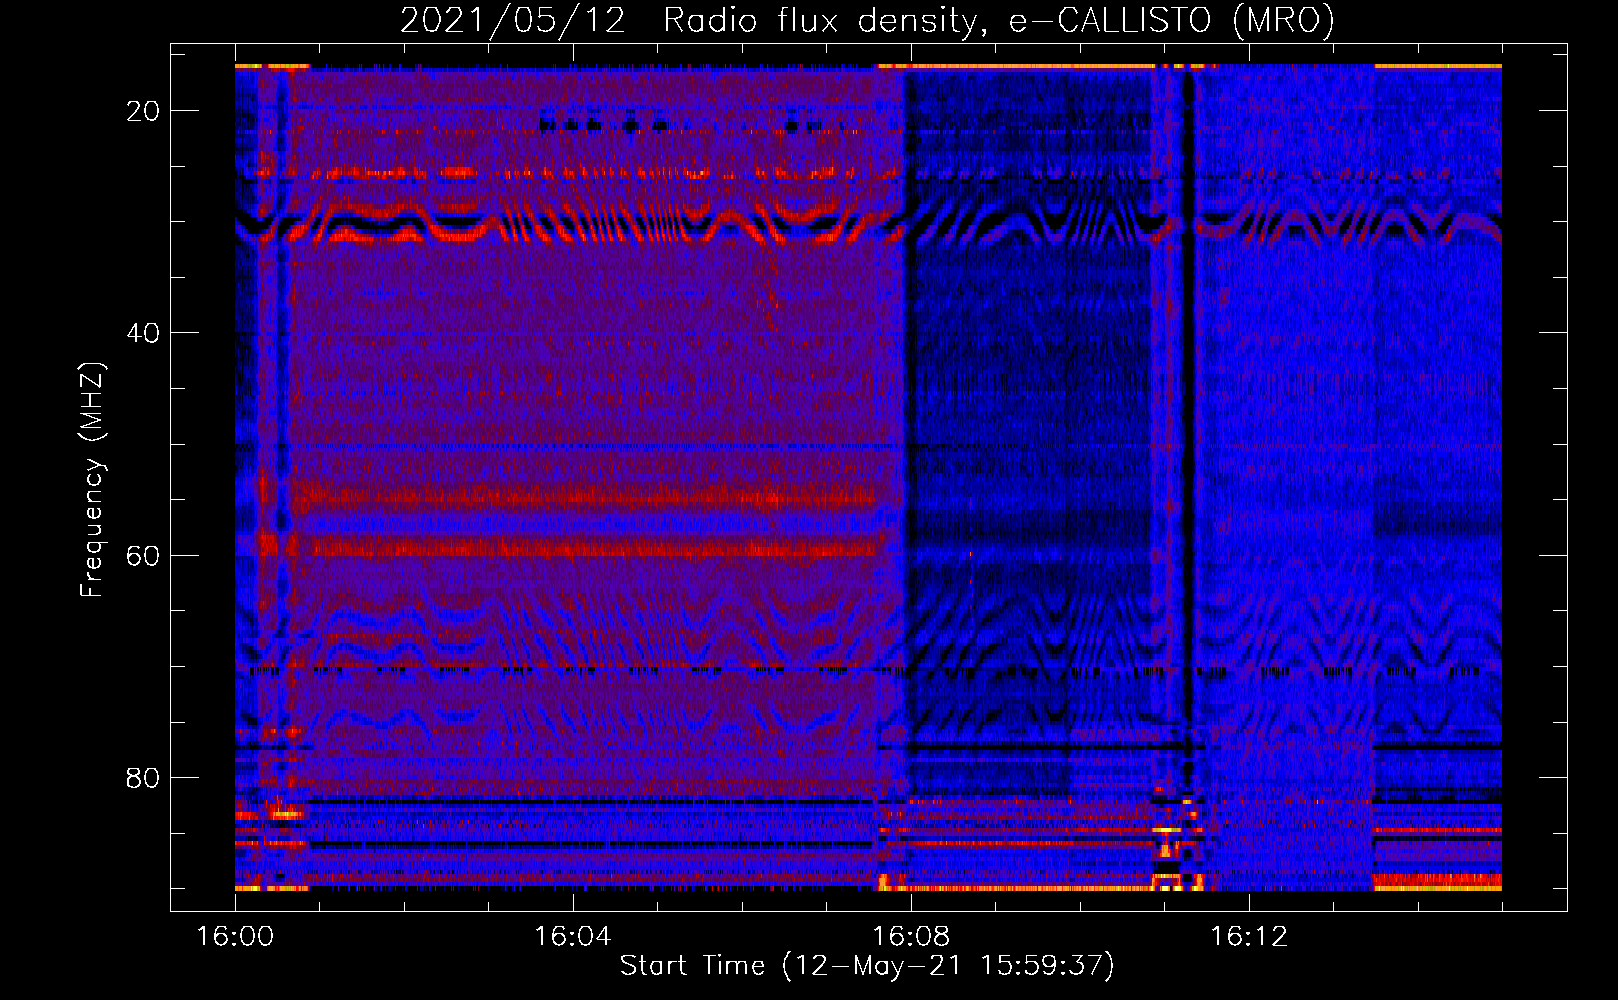Click the time tick label '16:08'
The width and height of the screenshot is (1618, 1000).
pyautogui.click(x=911, y=936)
